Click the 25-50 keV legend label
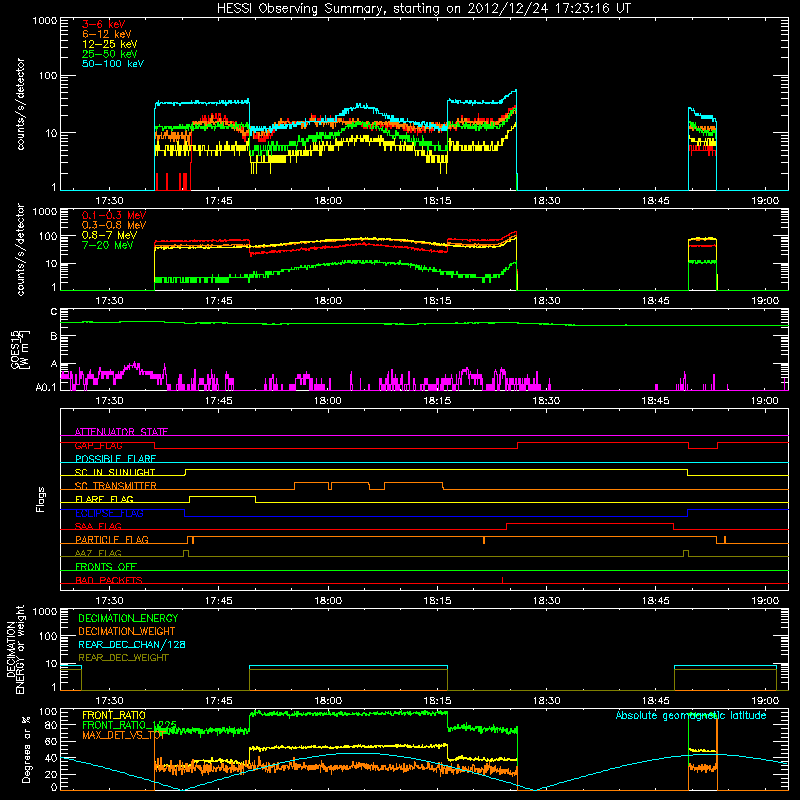This screenshot has width=800, height=800. [109, 54]
